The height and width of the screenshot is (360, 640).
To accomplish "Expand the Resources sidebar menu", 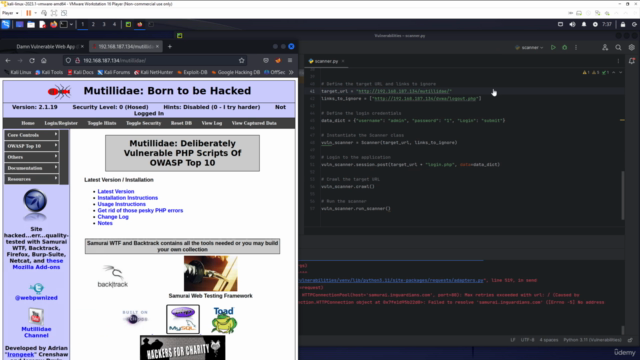I will coord(32,179).
